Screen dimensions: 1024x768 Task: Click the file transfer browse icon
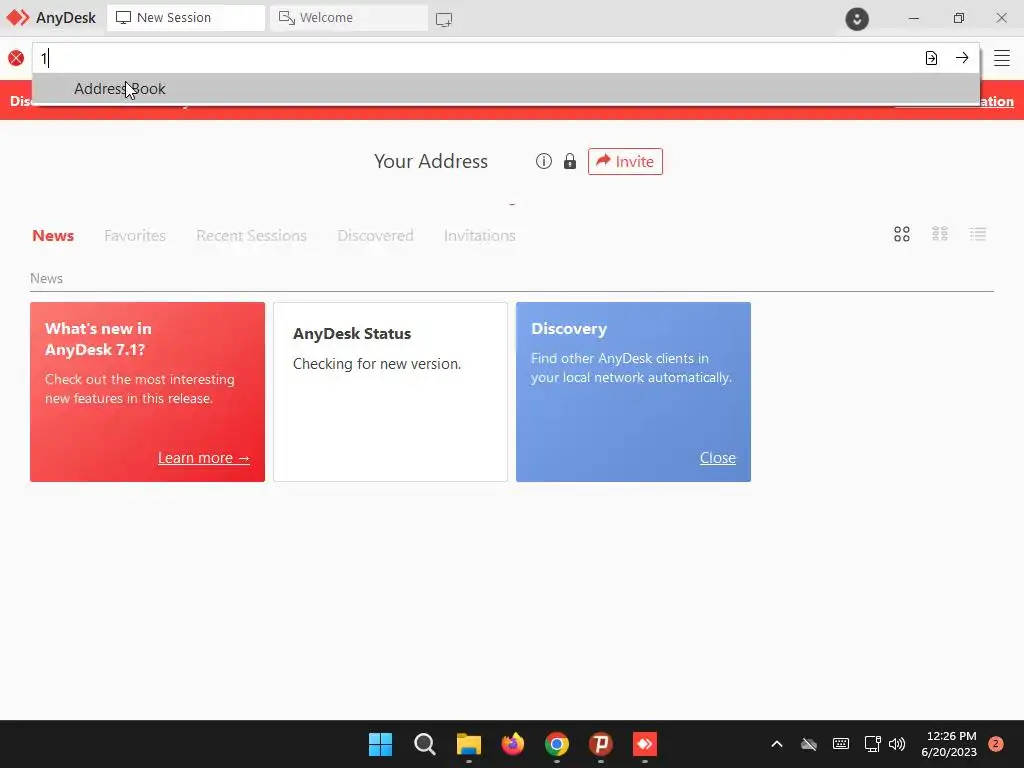point(931,58)
